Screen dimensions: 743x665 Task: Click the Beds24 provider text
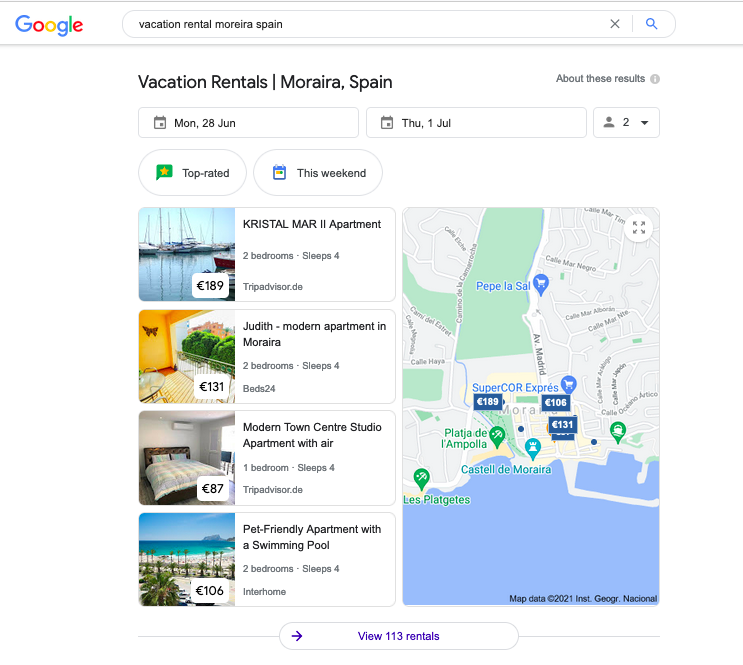(x=259, y=388)
